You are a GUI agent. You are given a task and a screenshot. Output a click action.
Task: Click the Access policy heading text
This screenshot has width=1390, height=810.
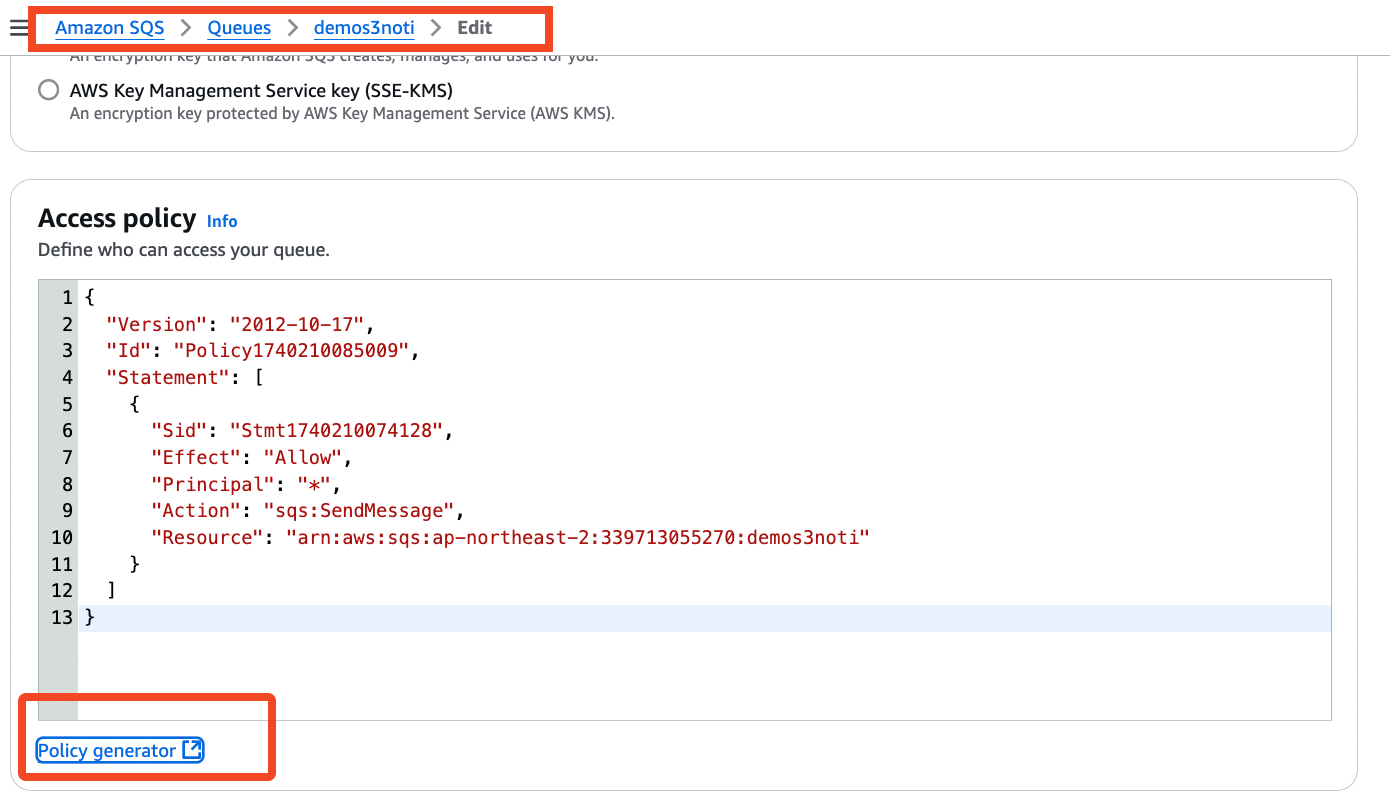(x=117, y=219)
